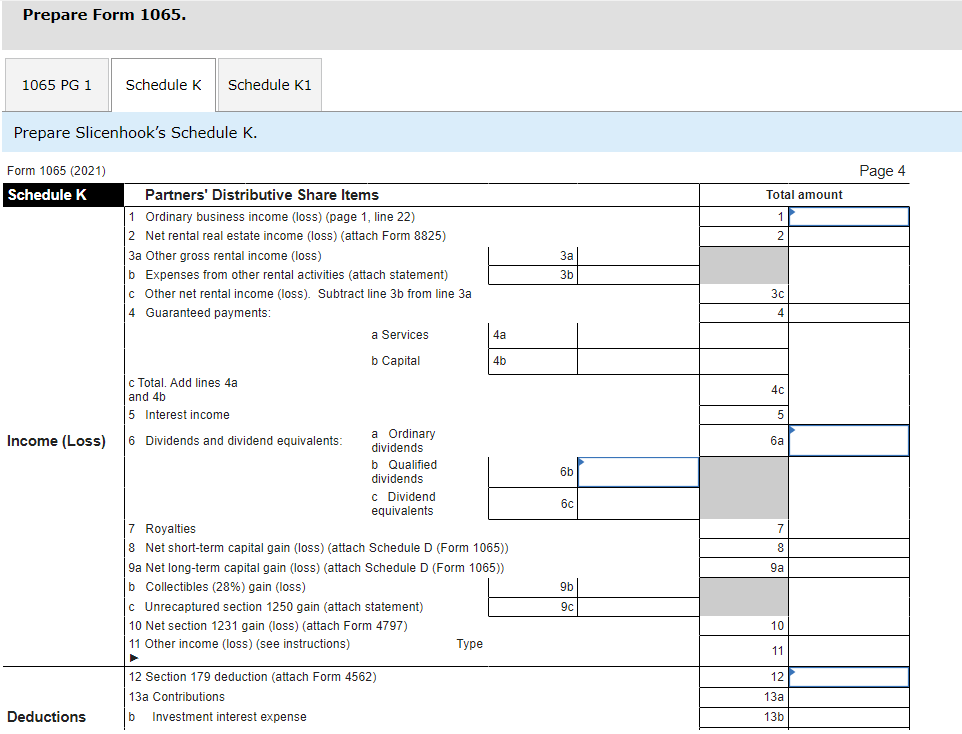Click line 1 ordinary business income field

(848, 216)
